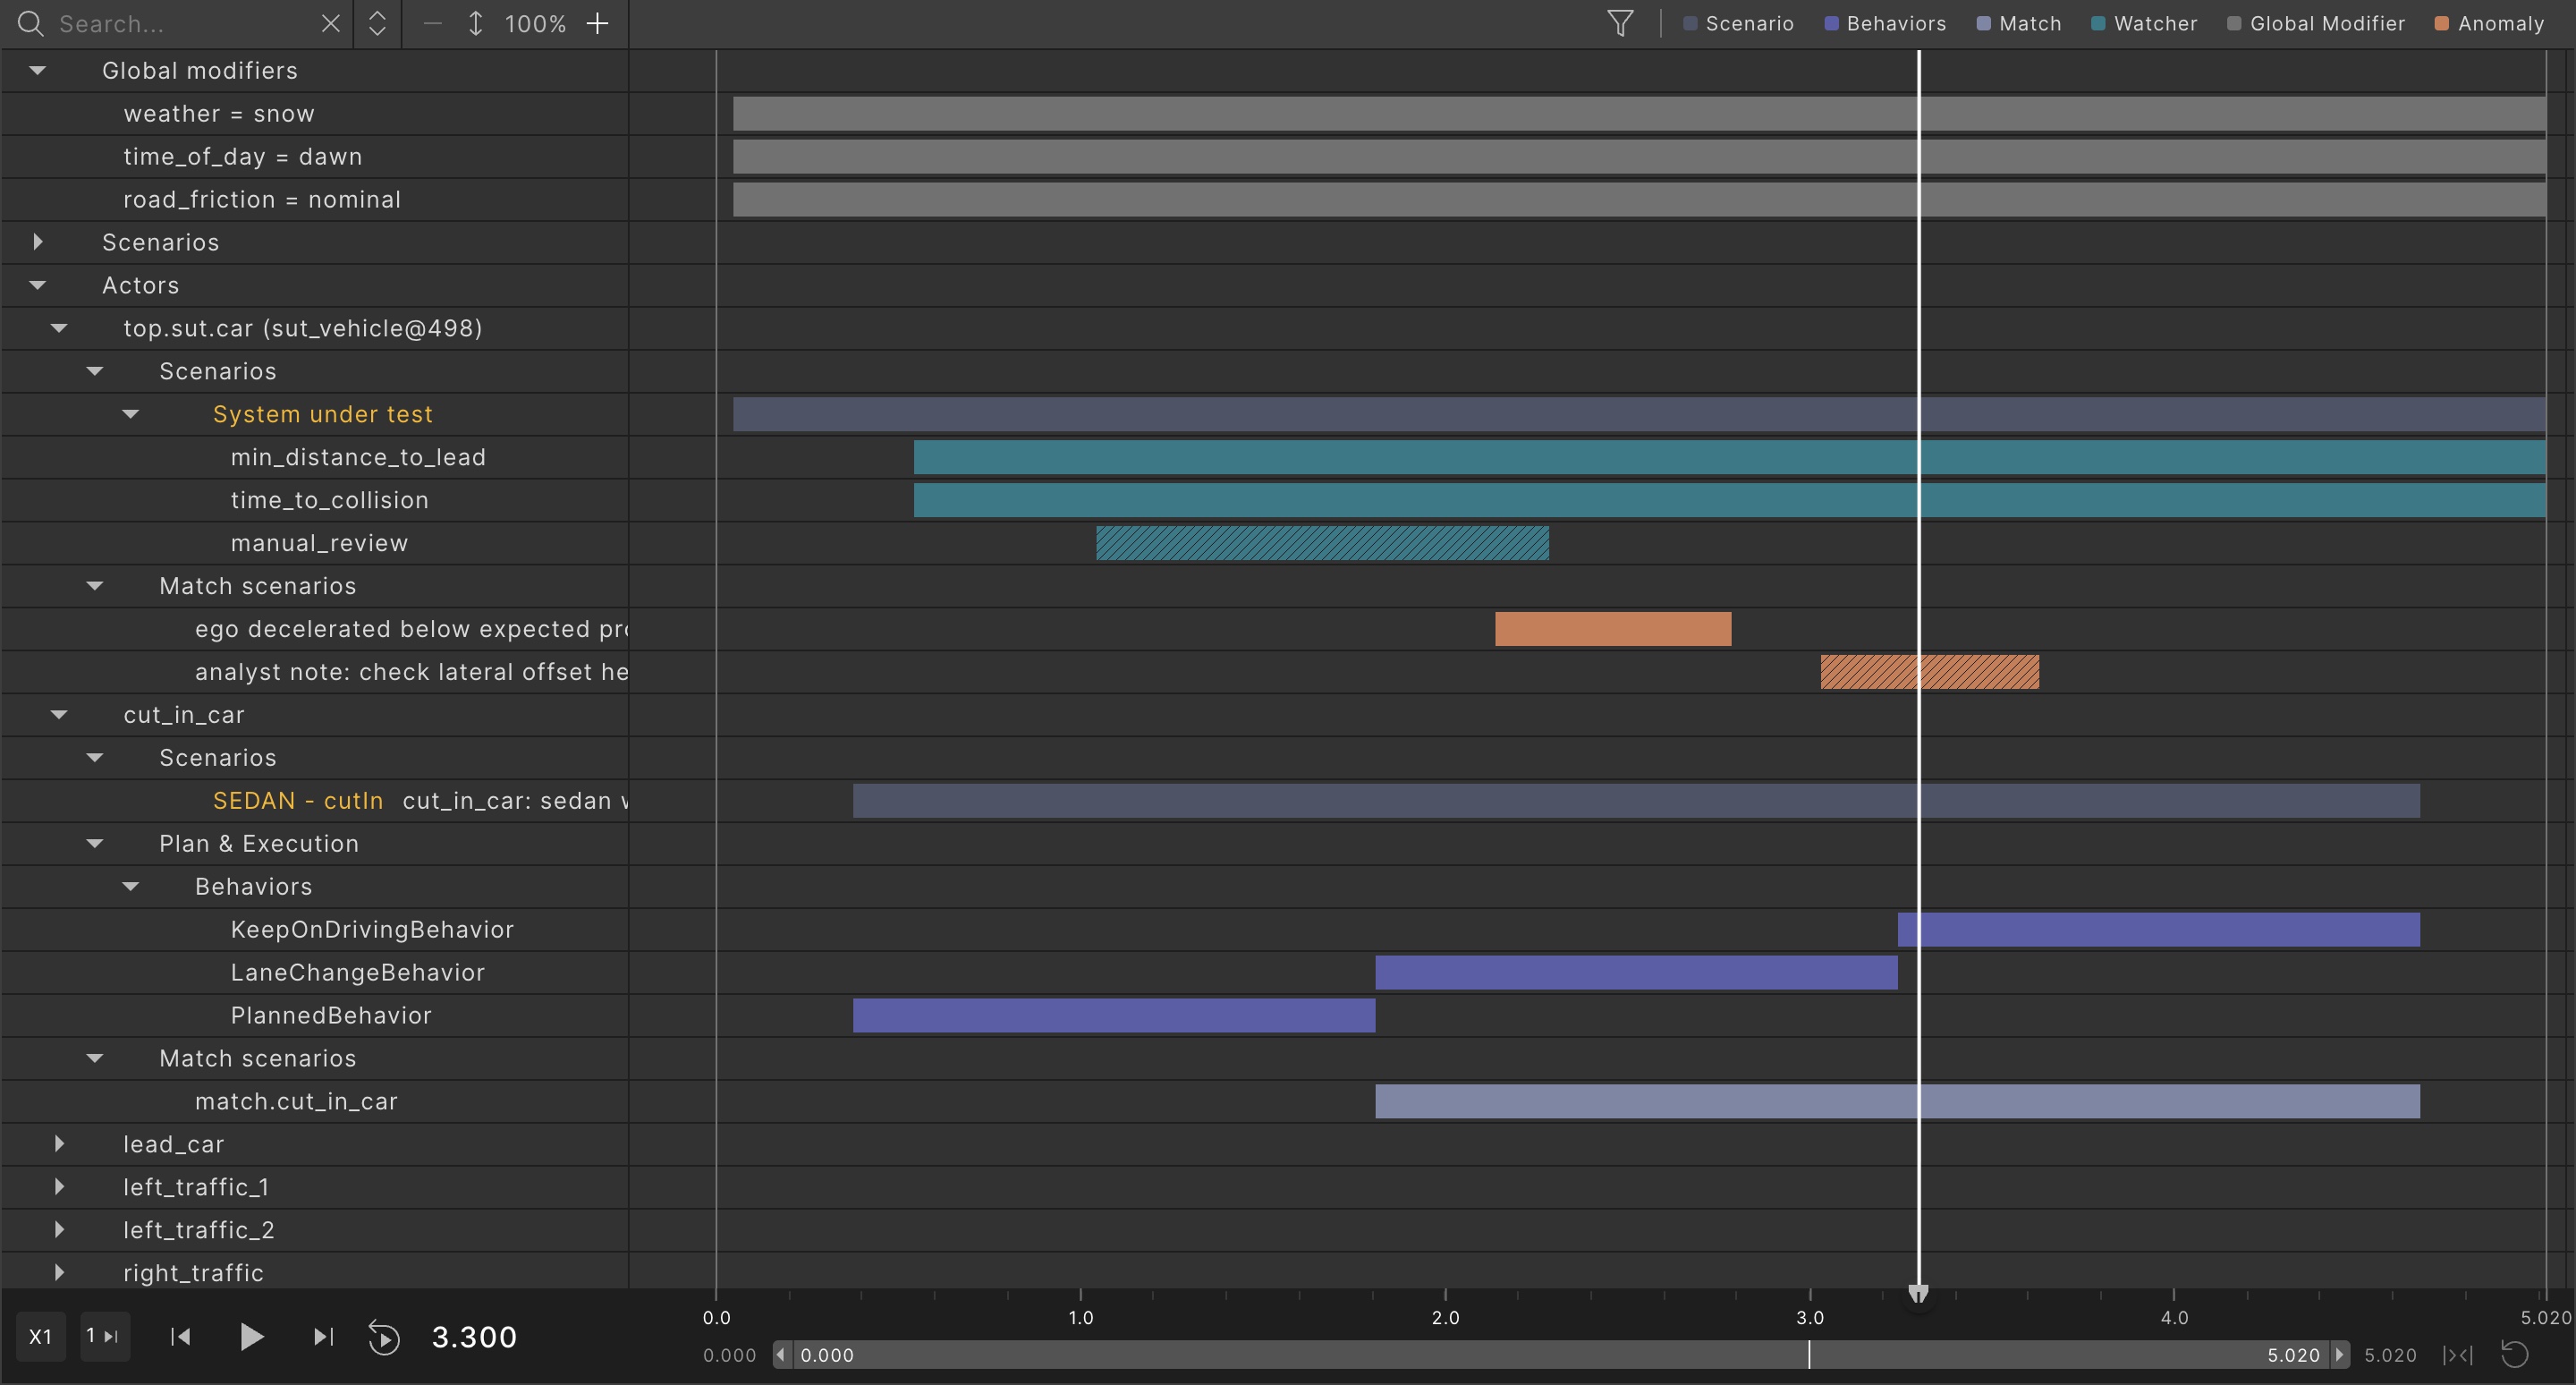
Task: Zoom out with the minus icon
Action: point(432,23)
